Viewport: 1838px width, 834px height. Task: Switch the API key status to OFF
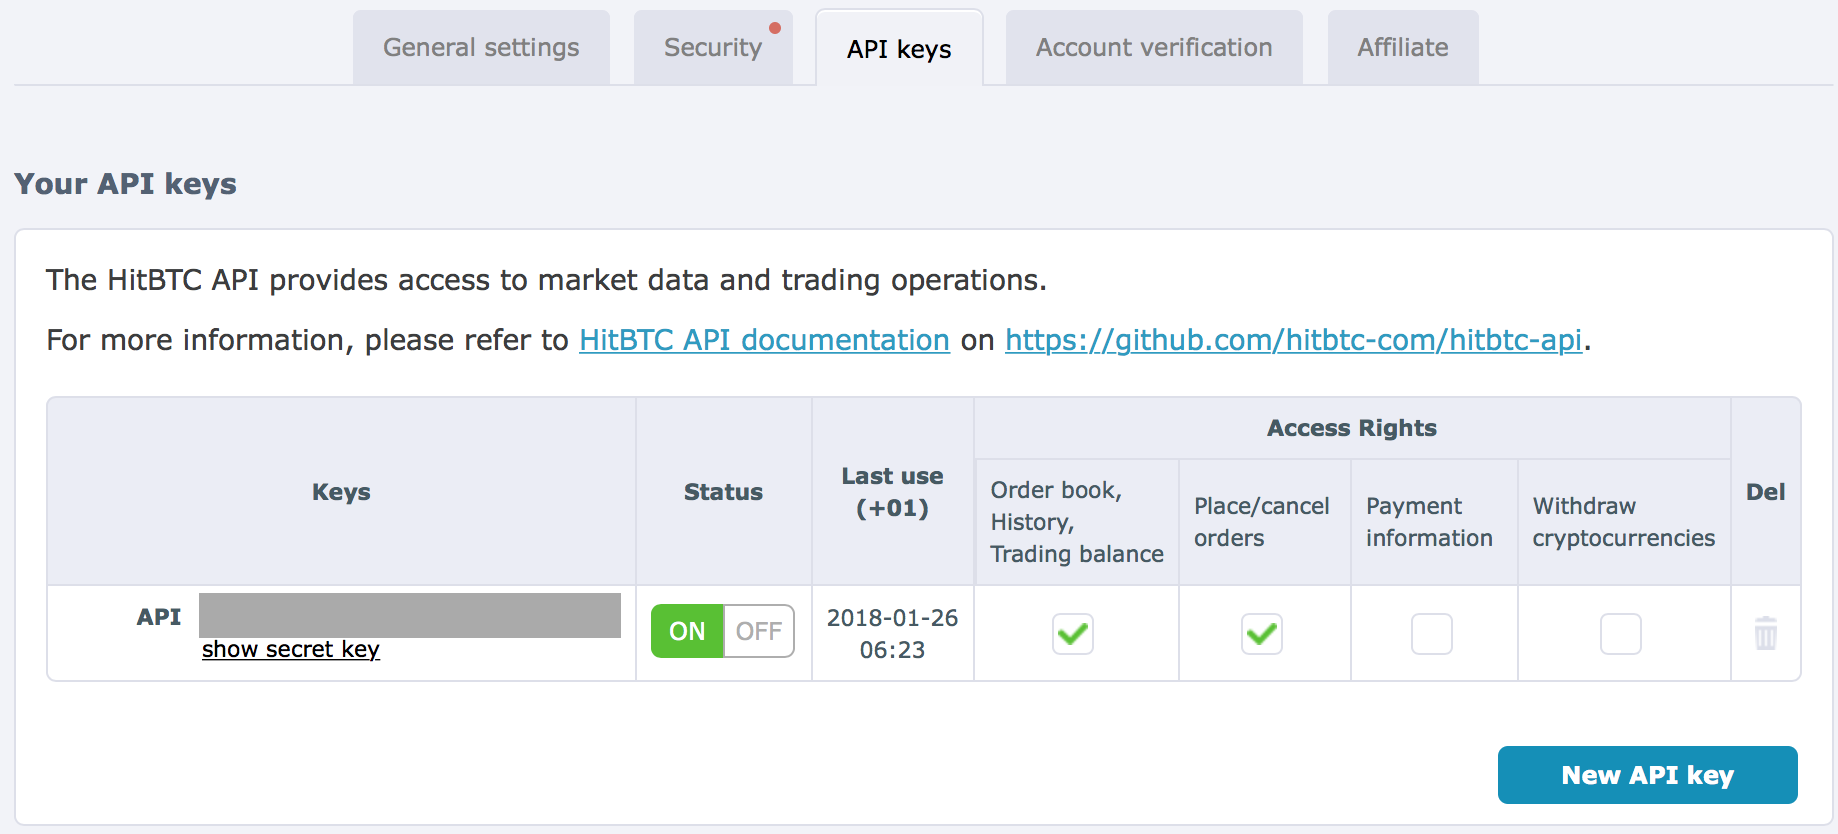coord(759,631)
